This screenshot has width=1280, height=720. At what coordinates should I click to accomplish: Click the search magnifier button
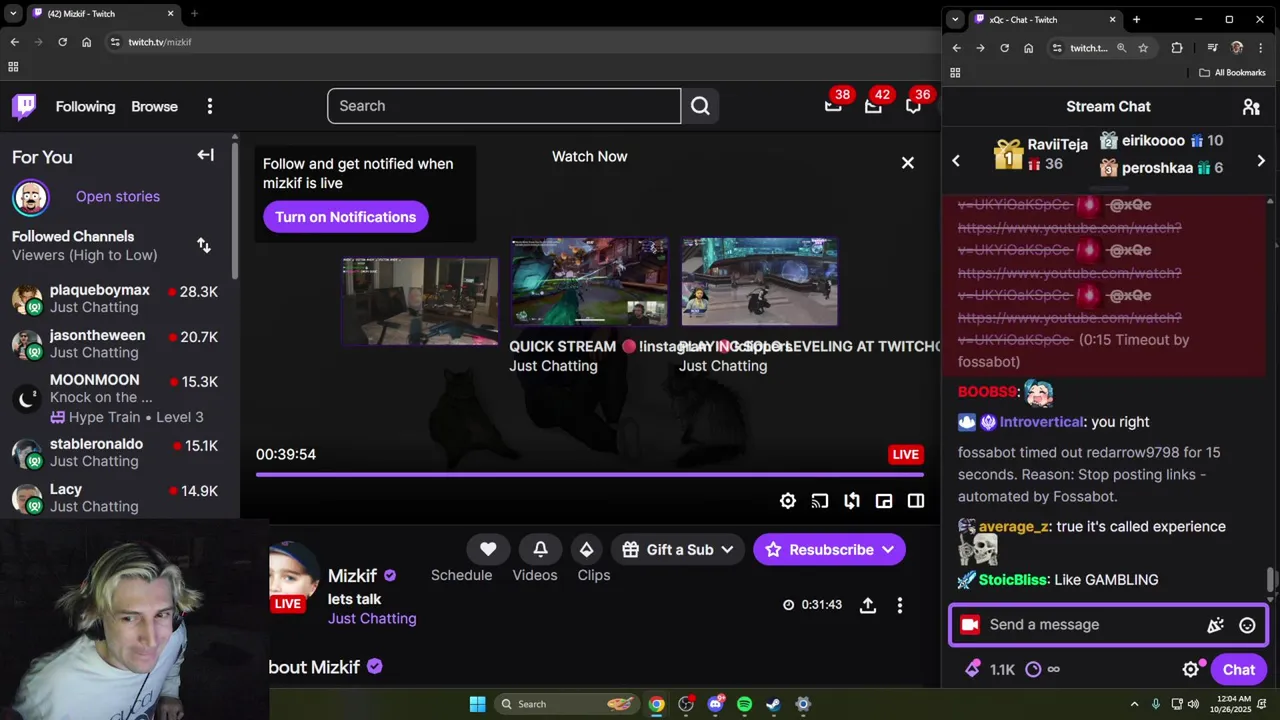click(700, 106)
